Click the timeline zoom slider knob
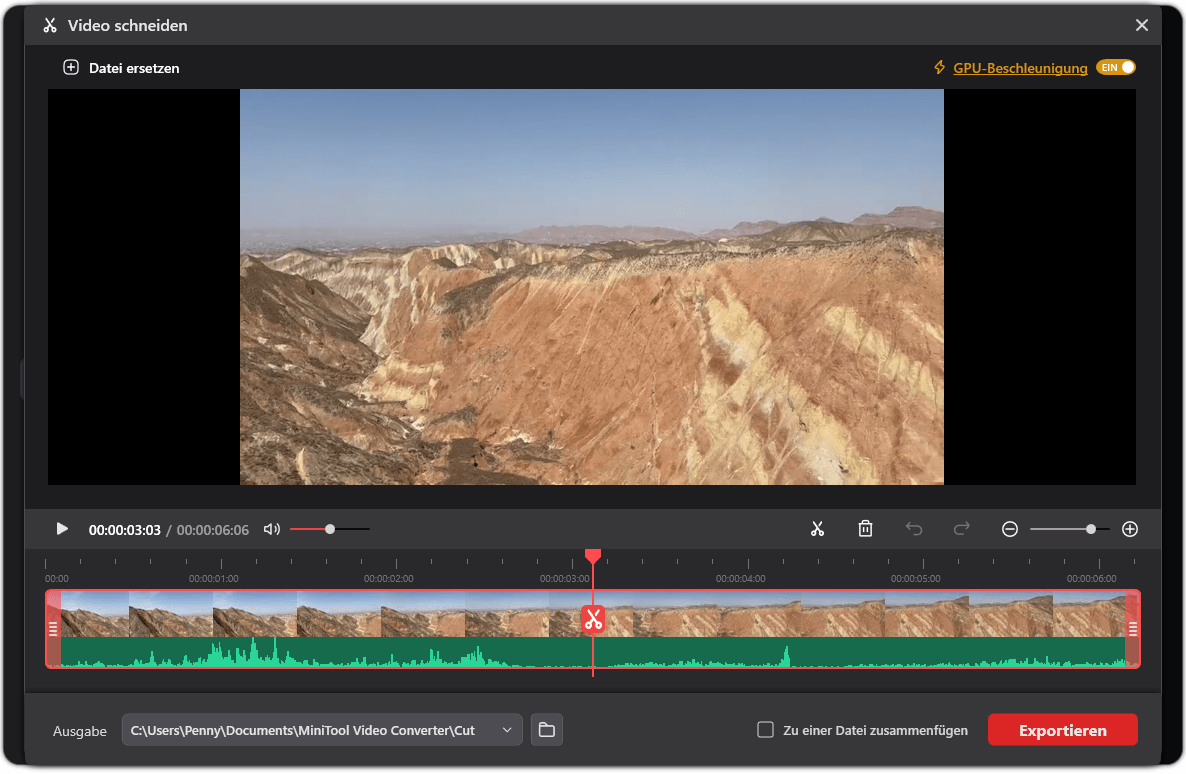The image size is (1186, 774). coord(1091,529)
